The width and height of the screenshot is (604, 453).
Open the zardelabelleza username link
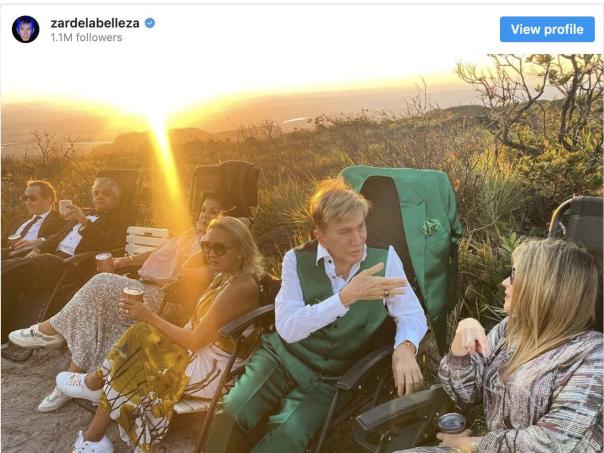[96, 22]
